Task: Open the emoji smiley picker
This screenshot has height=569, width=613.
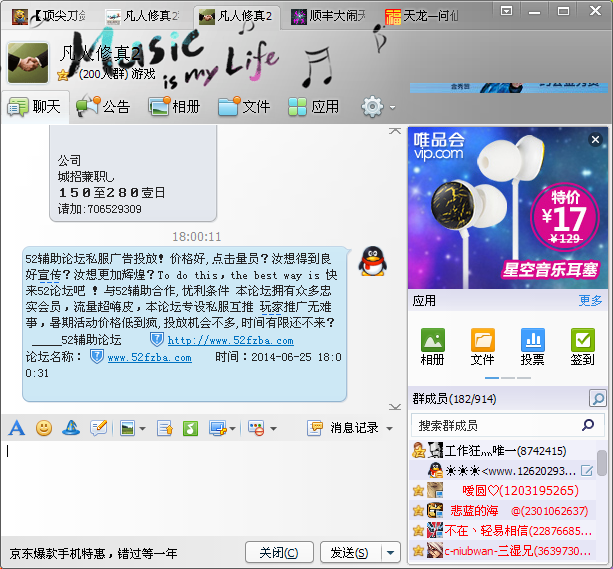Action: click(x=44, y=428)
